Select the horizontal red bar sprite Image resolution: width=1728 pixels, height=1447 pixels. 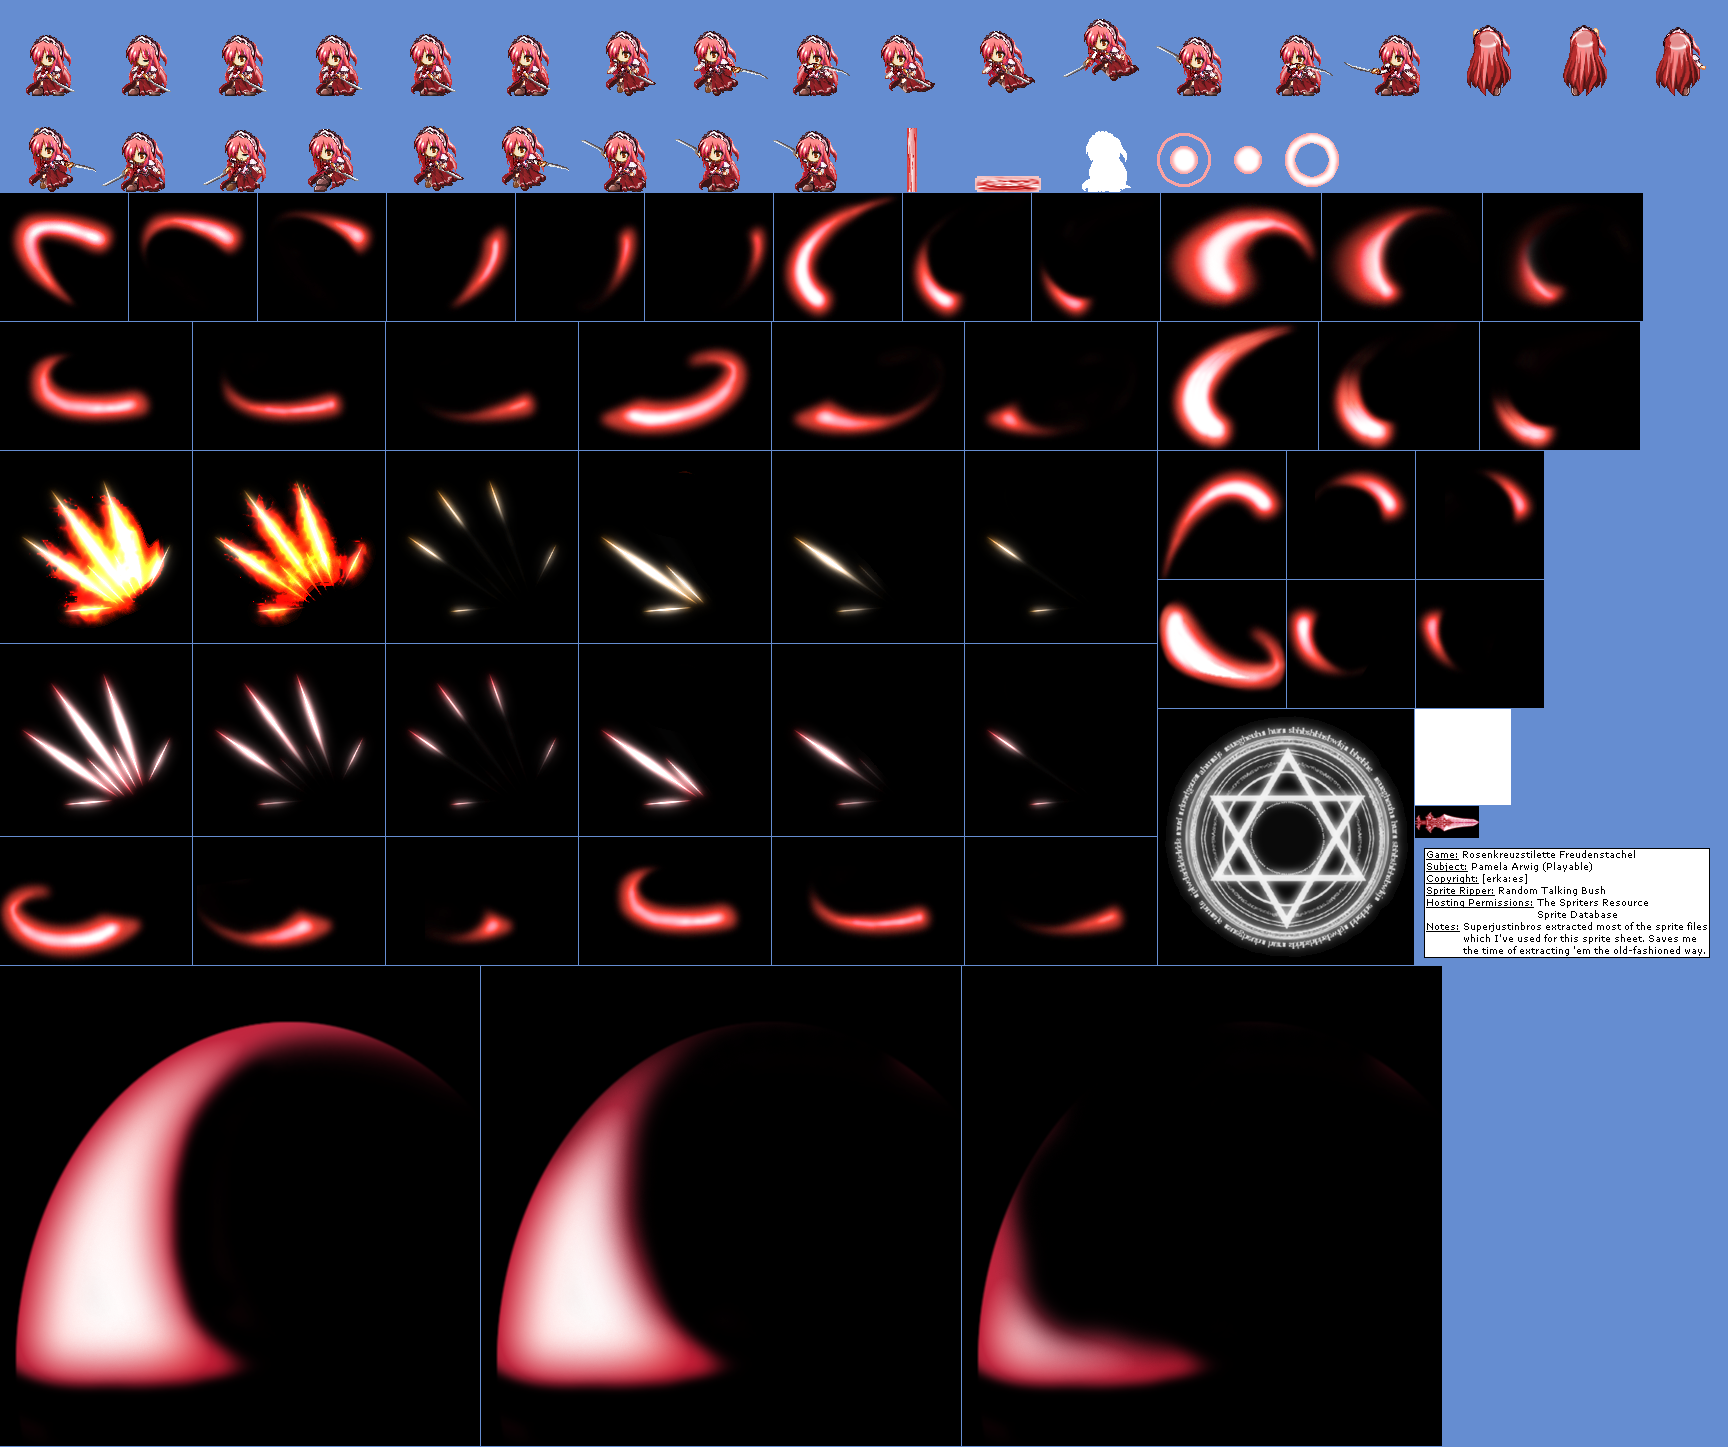click(x=1008, y=184)
